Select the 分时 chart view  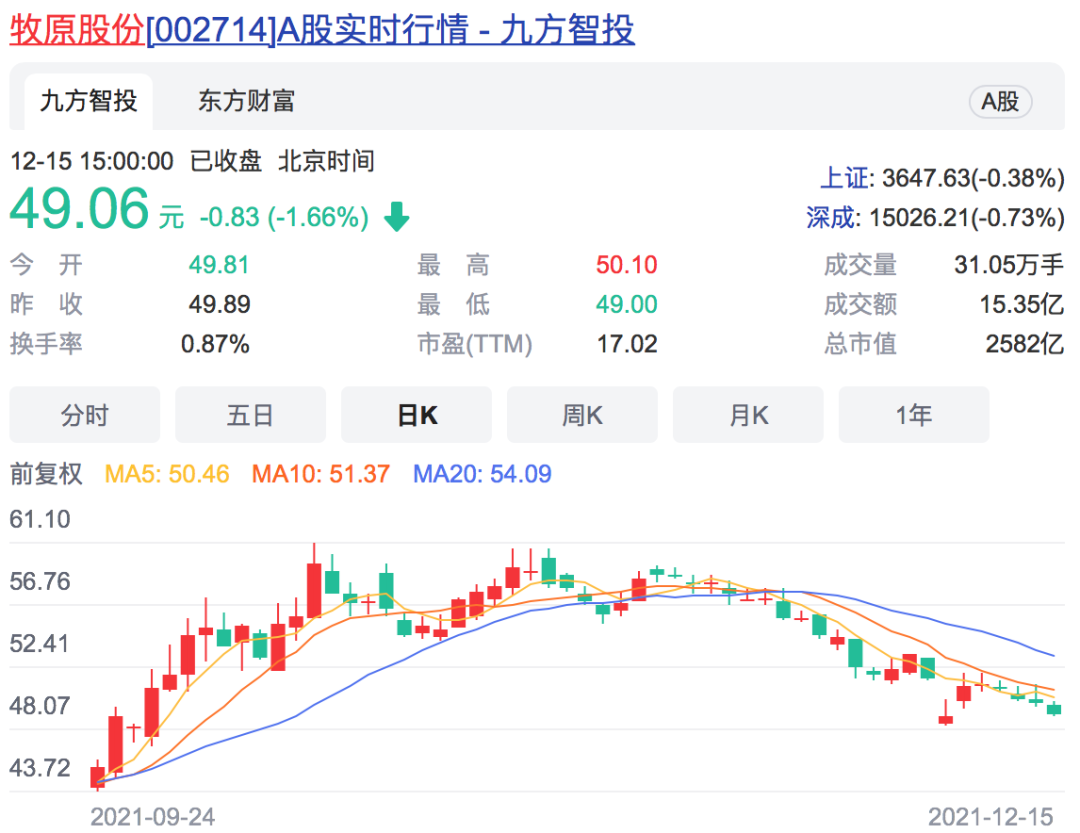click(84, 414)
